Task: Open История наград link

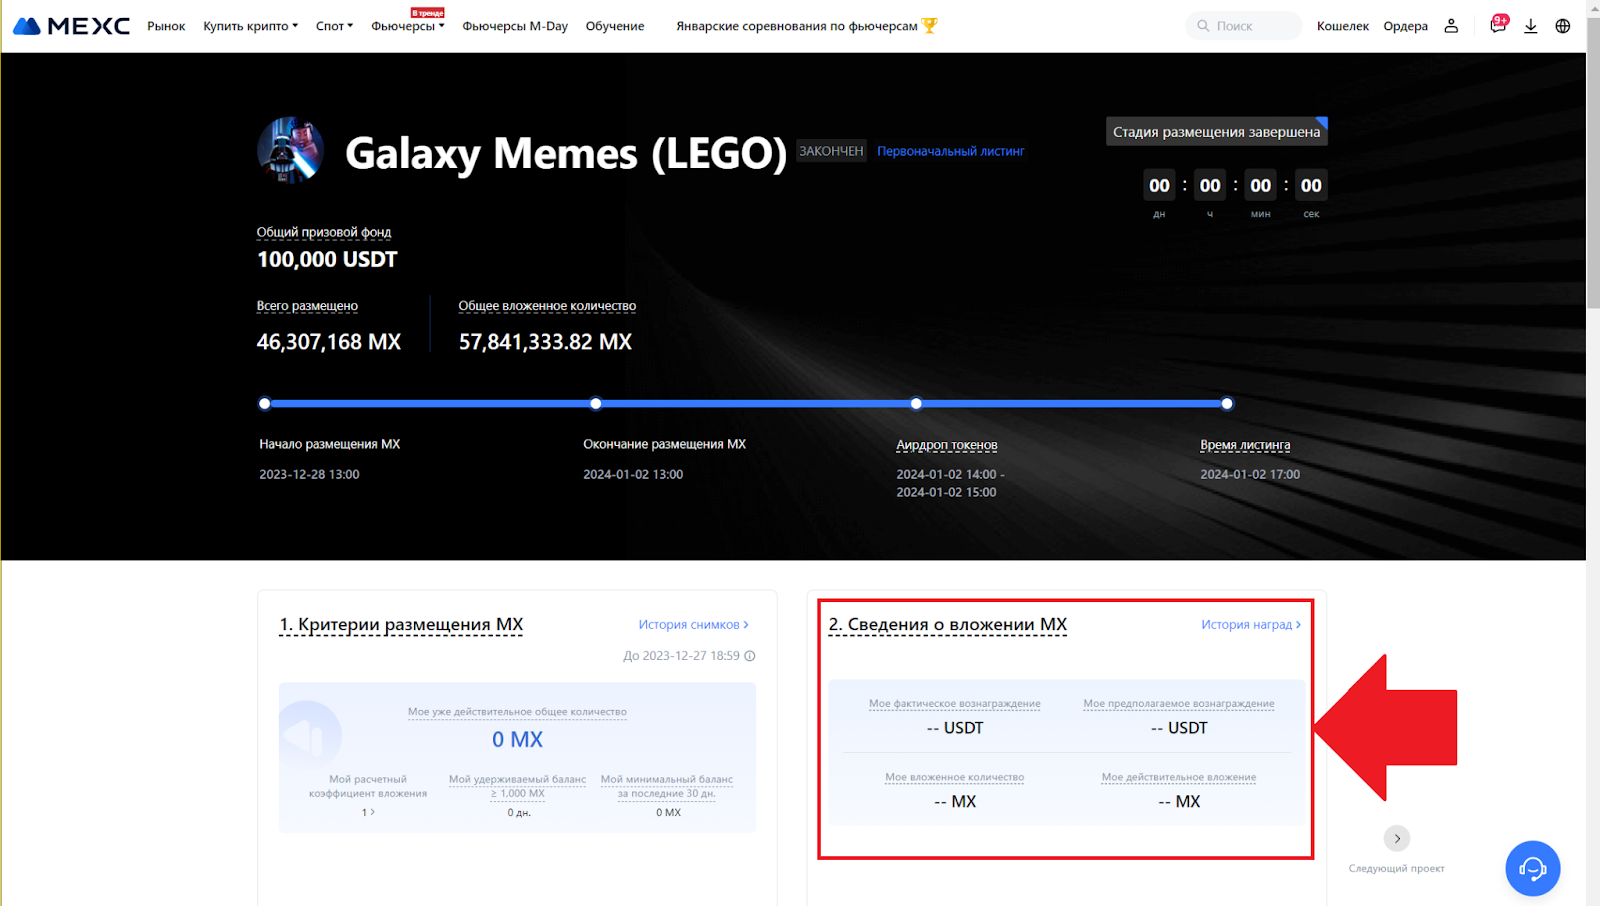Action: [x=1251, y=625]
